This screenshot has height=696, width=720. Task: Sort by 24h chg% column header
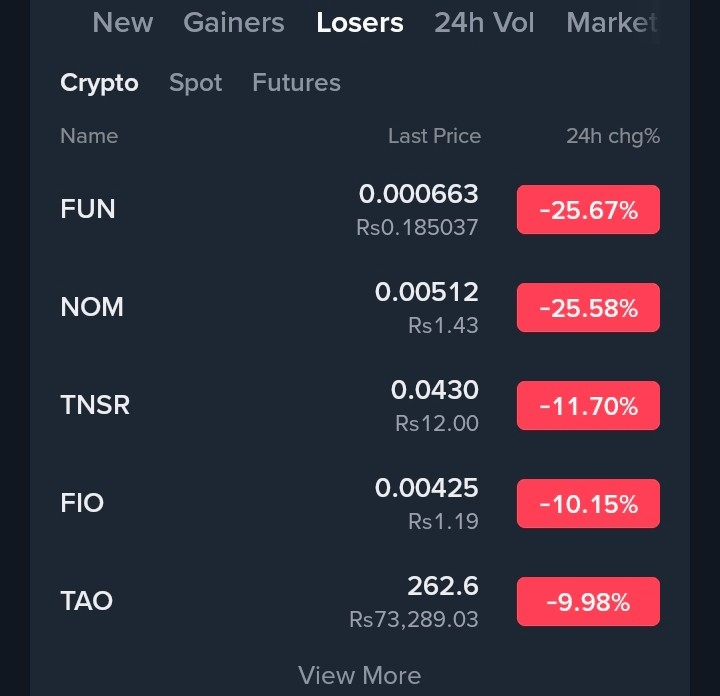[612, 136]
